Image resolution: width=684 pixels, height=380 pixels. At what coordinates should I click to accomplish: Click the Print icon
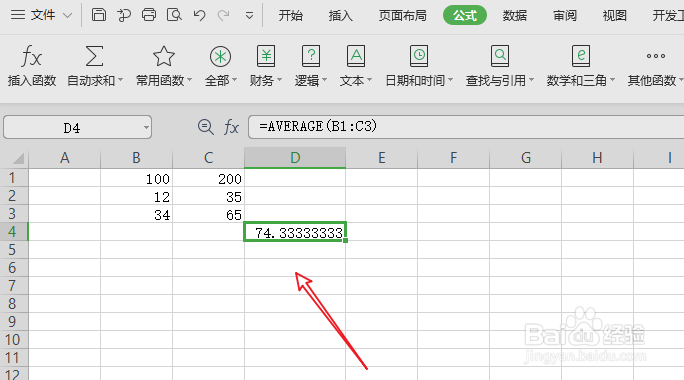(149, 15)
